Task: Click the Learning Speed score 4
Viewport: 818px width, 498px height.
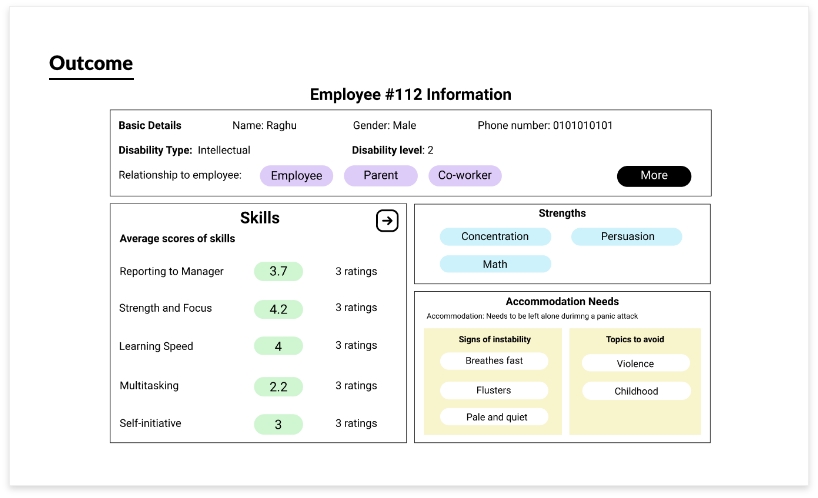Action: 278,347
